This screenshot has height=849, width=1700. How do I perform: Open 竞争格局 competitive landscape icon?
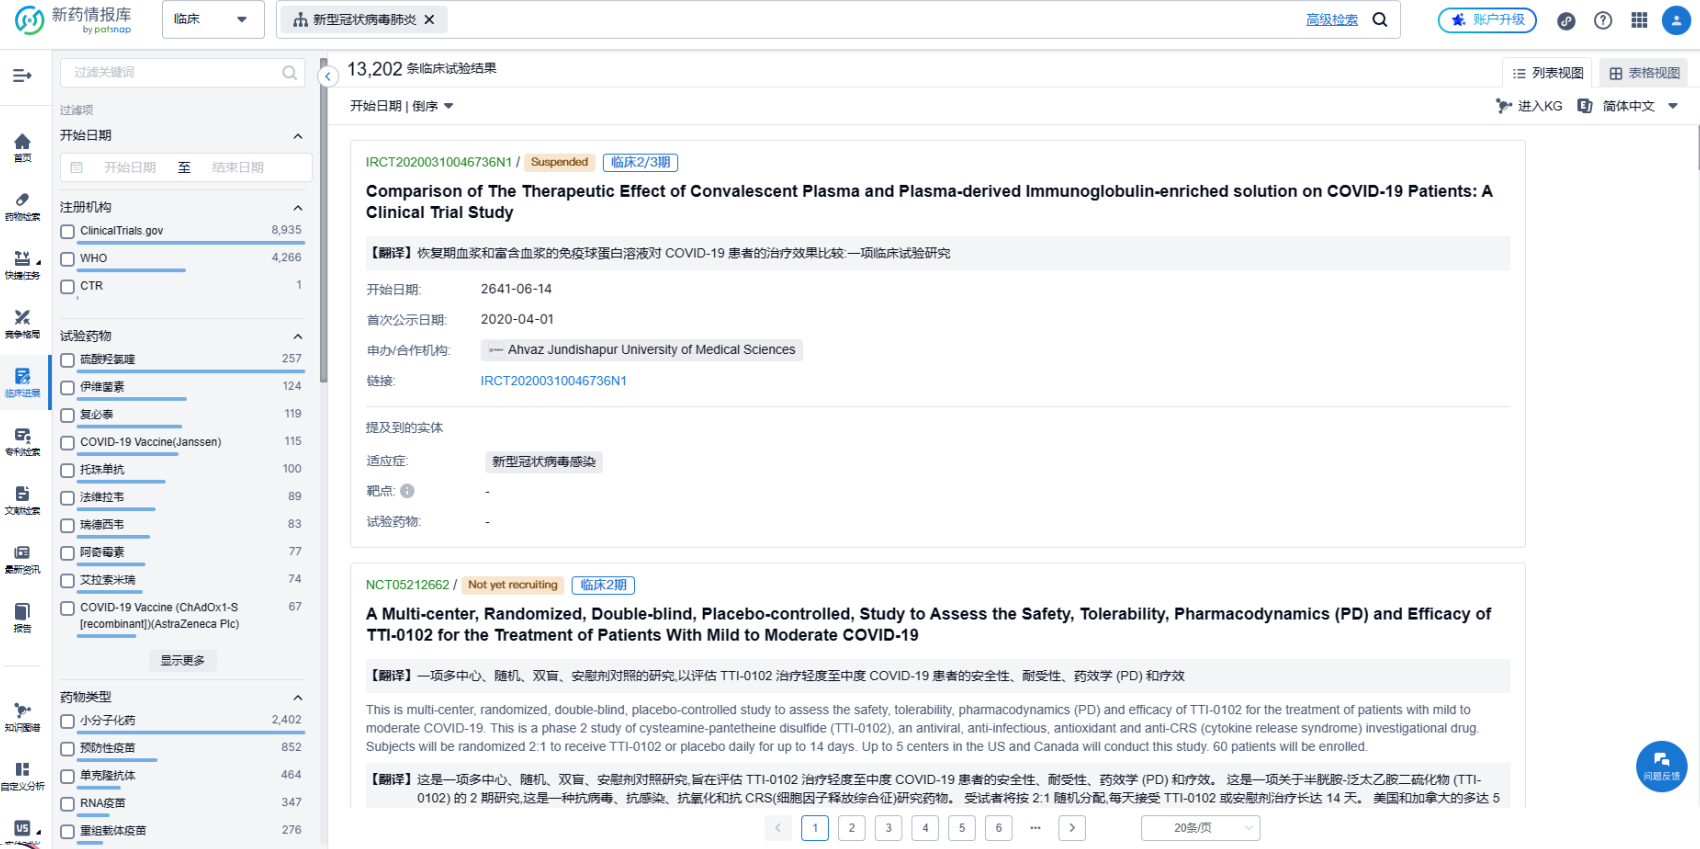coord(22,323)
